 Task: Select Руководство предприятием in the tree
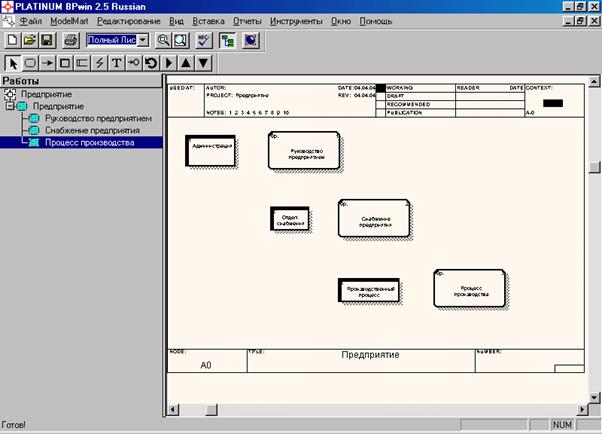click(x=98, y=118)
